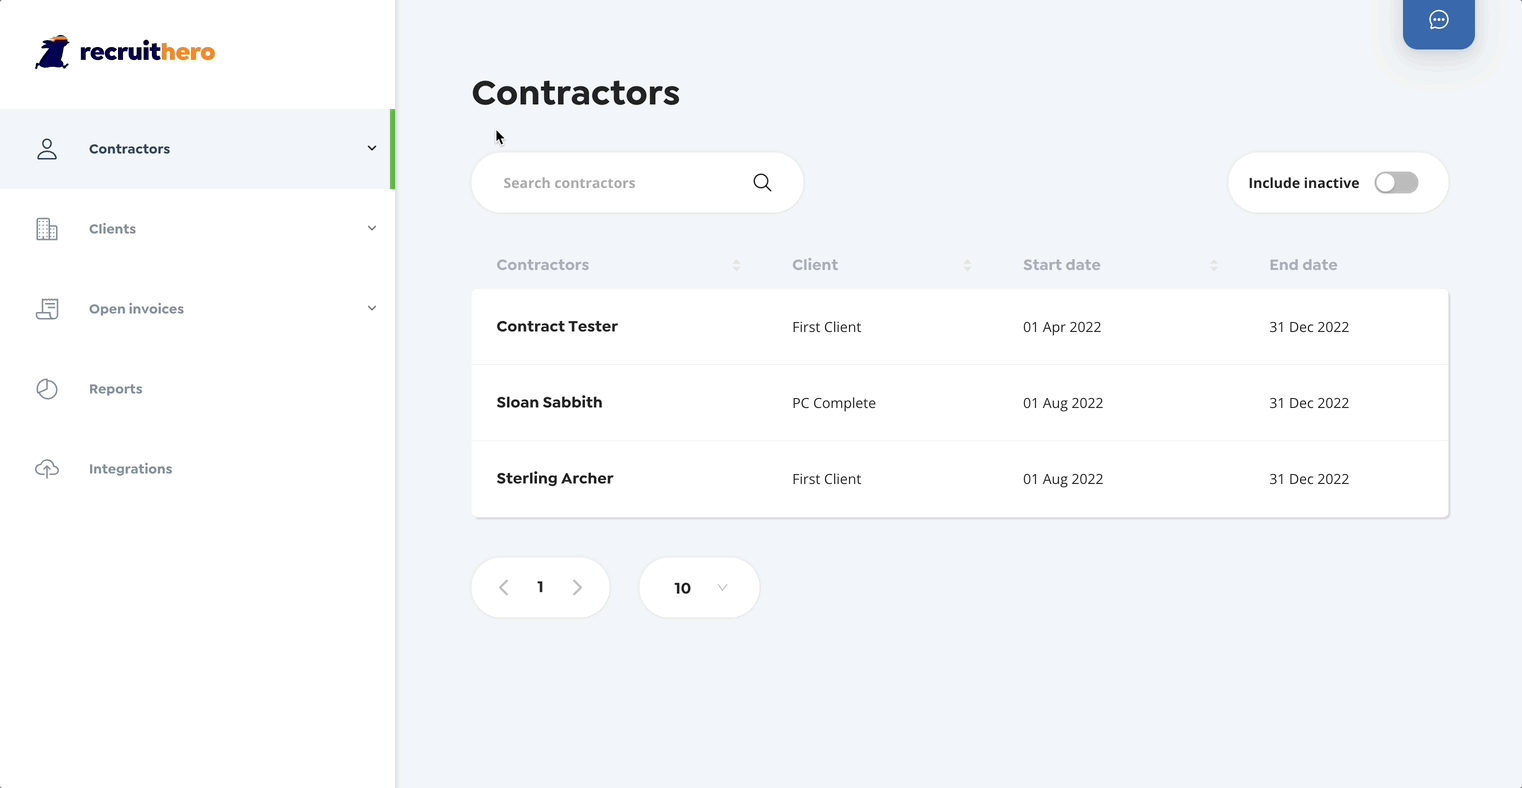This screenshot has height=788, width=1522.
Task: Click the recruithero logo
Action: pyautogui.click(x=124, y=52)
